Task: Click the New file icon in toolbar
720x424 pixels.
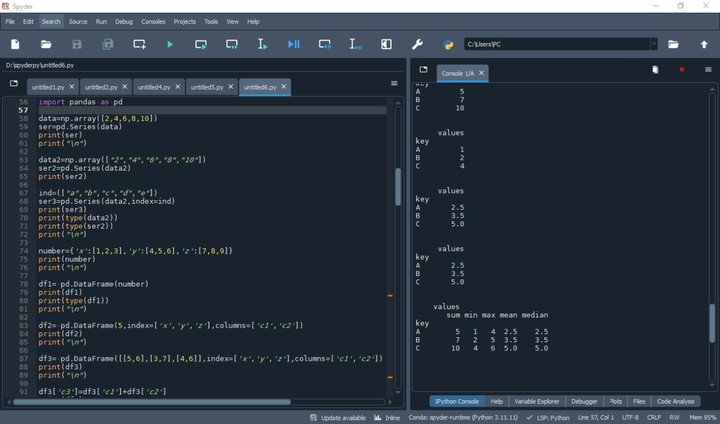Action: tap(15, 44)
